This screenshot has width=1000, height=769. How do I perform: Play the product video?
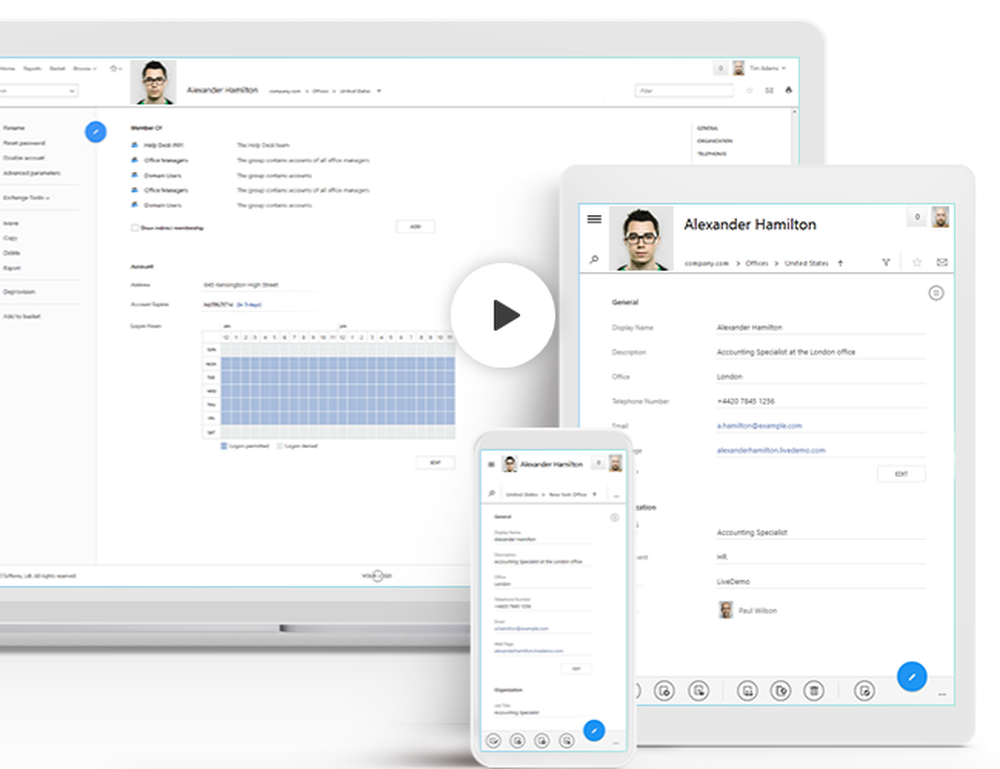pos(503,315)
